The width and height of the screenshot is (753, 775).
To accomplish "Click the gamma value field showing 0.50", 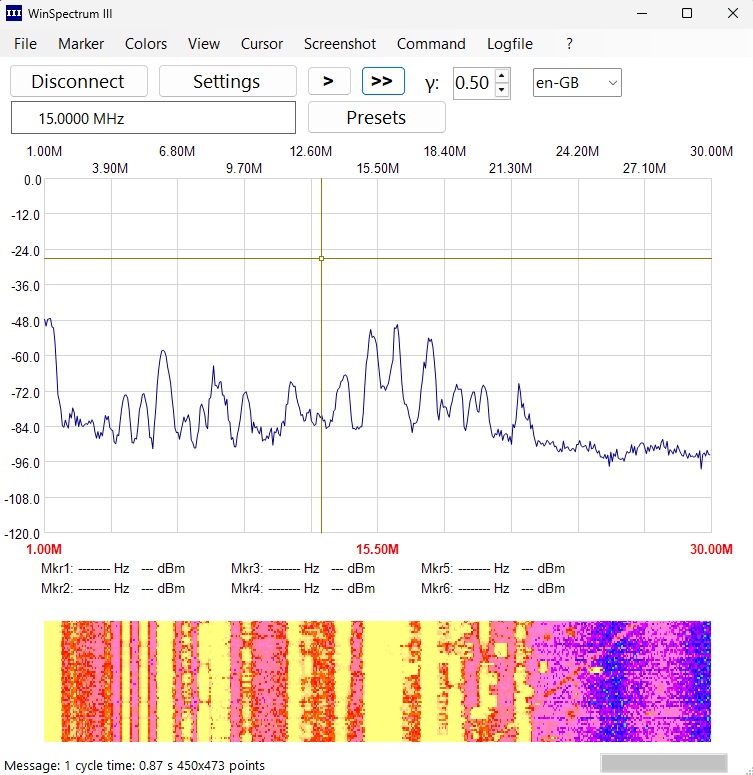I will click(x=472, y=83).
